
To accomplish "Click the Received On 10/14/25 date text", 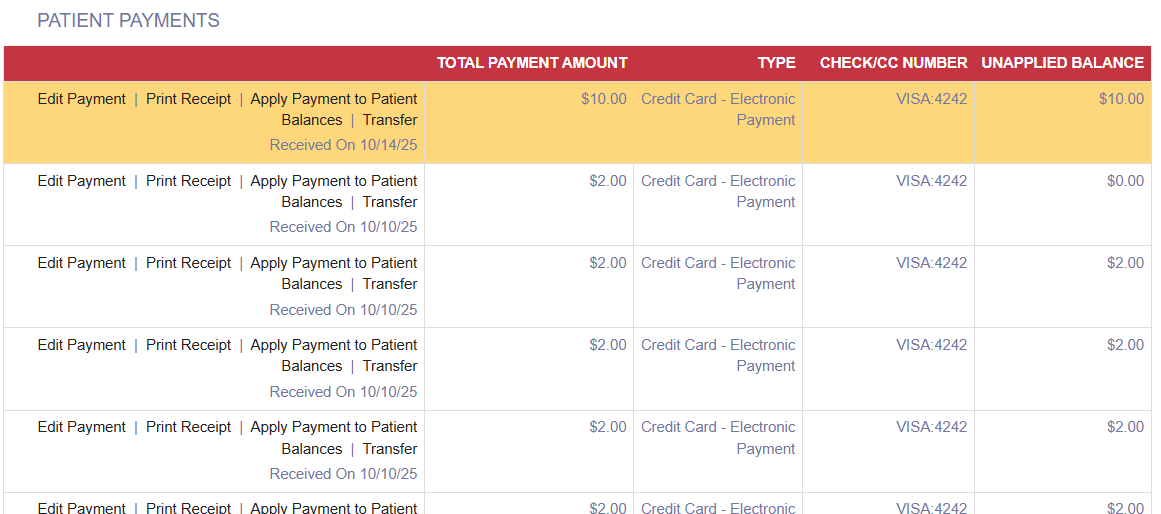I will tap(343, 145).
